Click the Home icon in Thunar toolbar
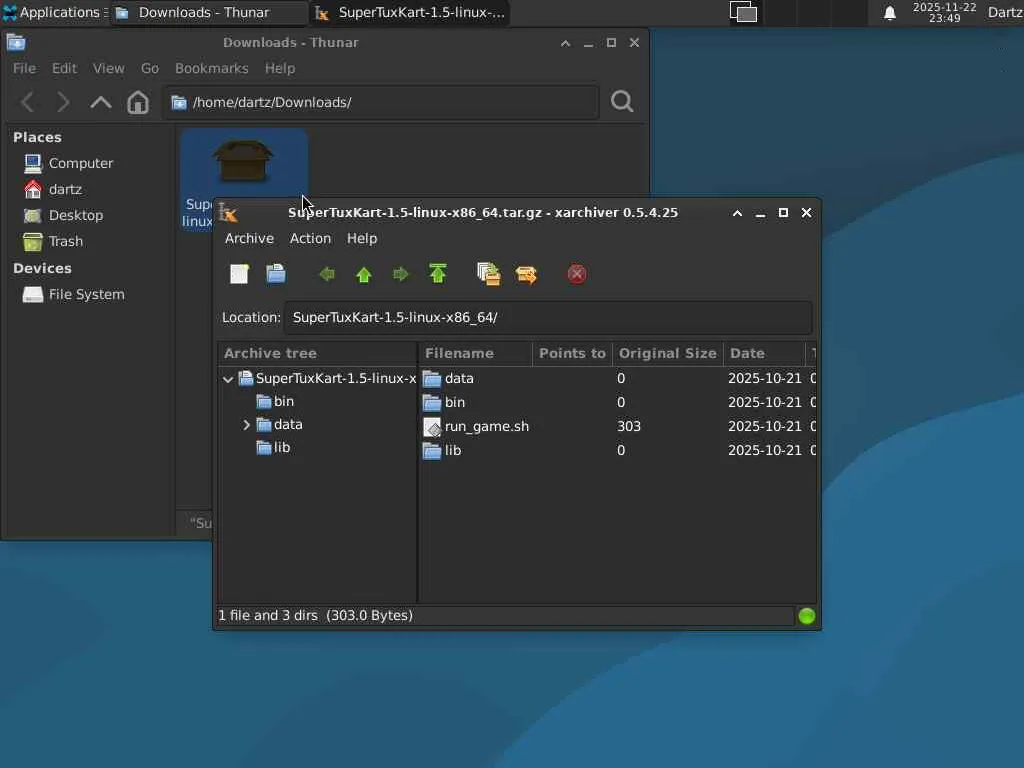Image resolution: width=1024 pixels, height=768 pixels. pyautogui.click(x=138, y=102)
